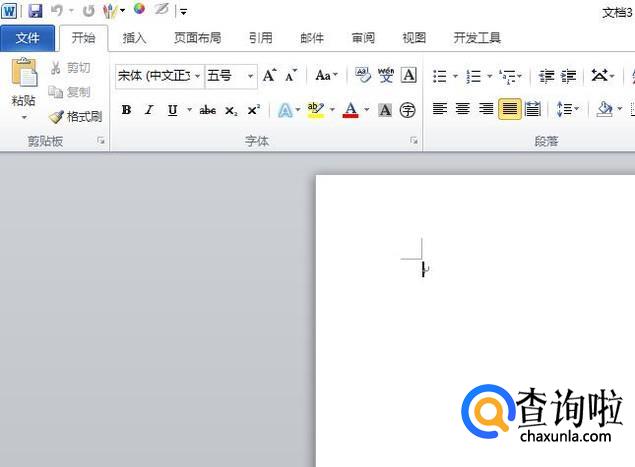635x467 pixels.
Task: Toggle Underline formatting
Action: pos(173,110)
